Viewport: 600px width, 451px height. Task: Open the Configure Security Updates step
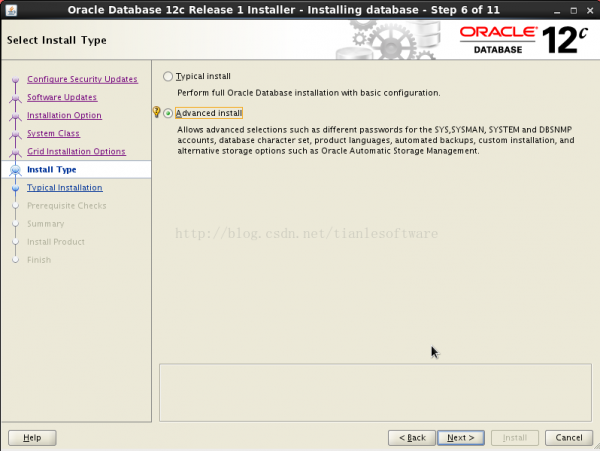[x=82, y=79]
